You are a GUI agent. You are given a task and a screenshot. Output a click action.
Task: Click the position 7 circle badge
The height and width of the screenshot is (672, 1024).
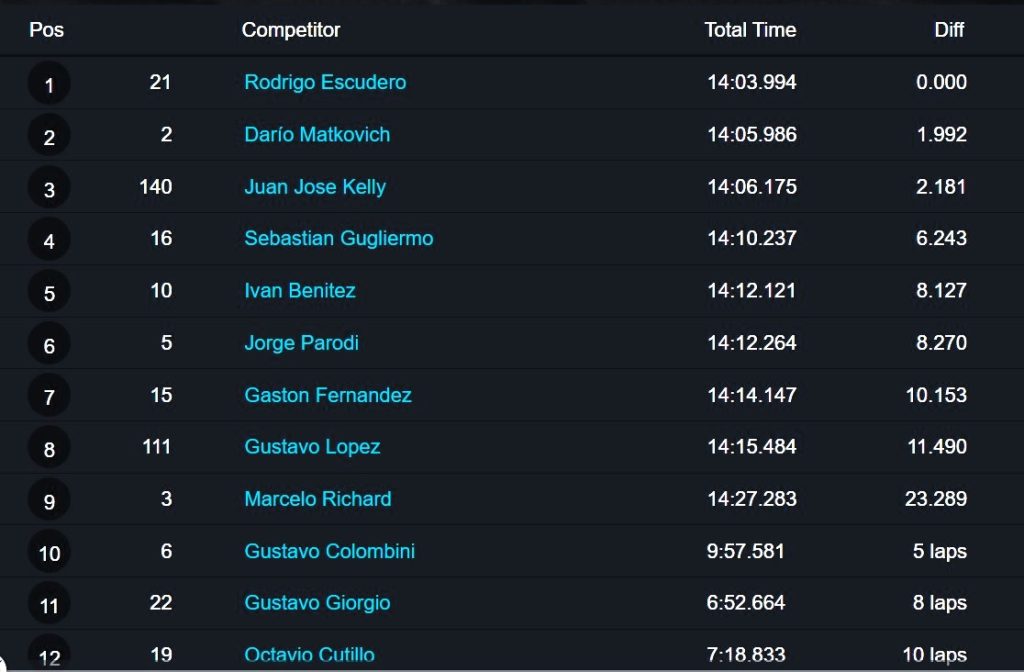(49, 396)
